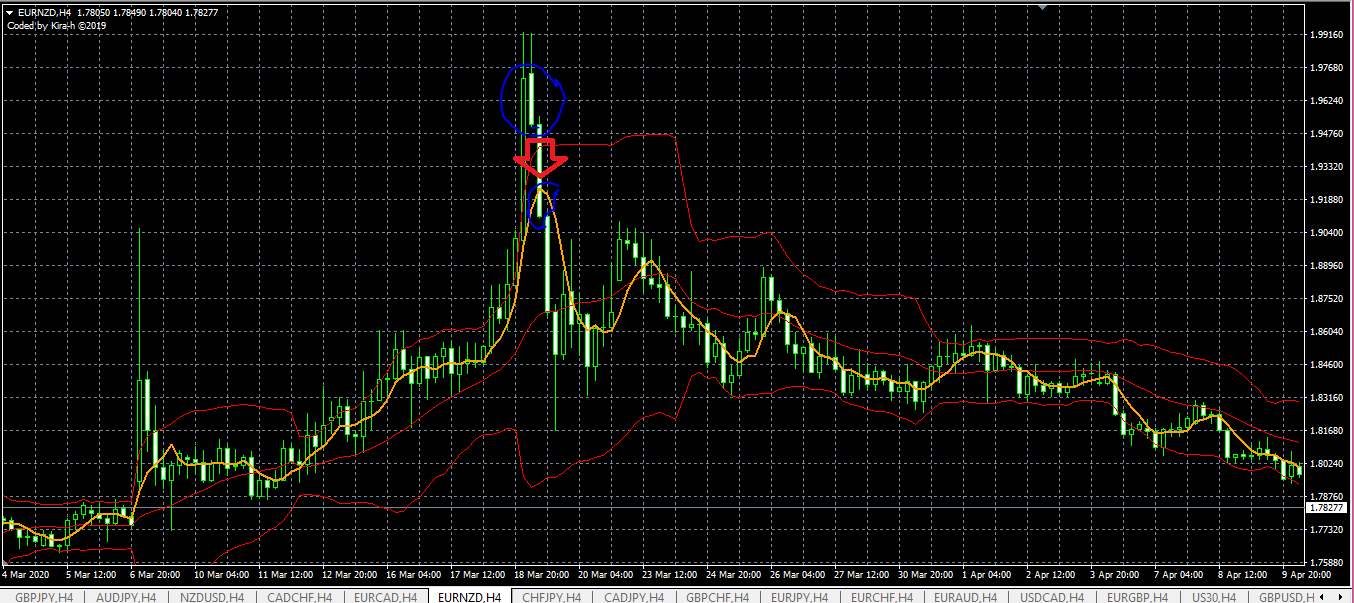Viewport: 1354px width, 603px height.
Task: Expand the EURNZD,H4 chart title dropdown arrow
Action: coord(9,12)
